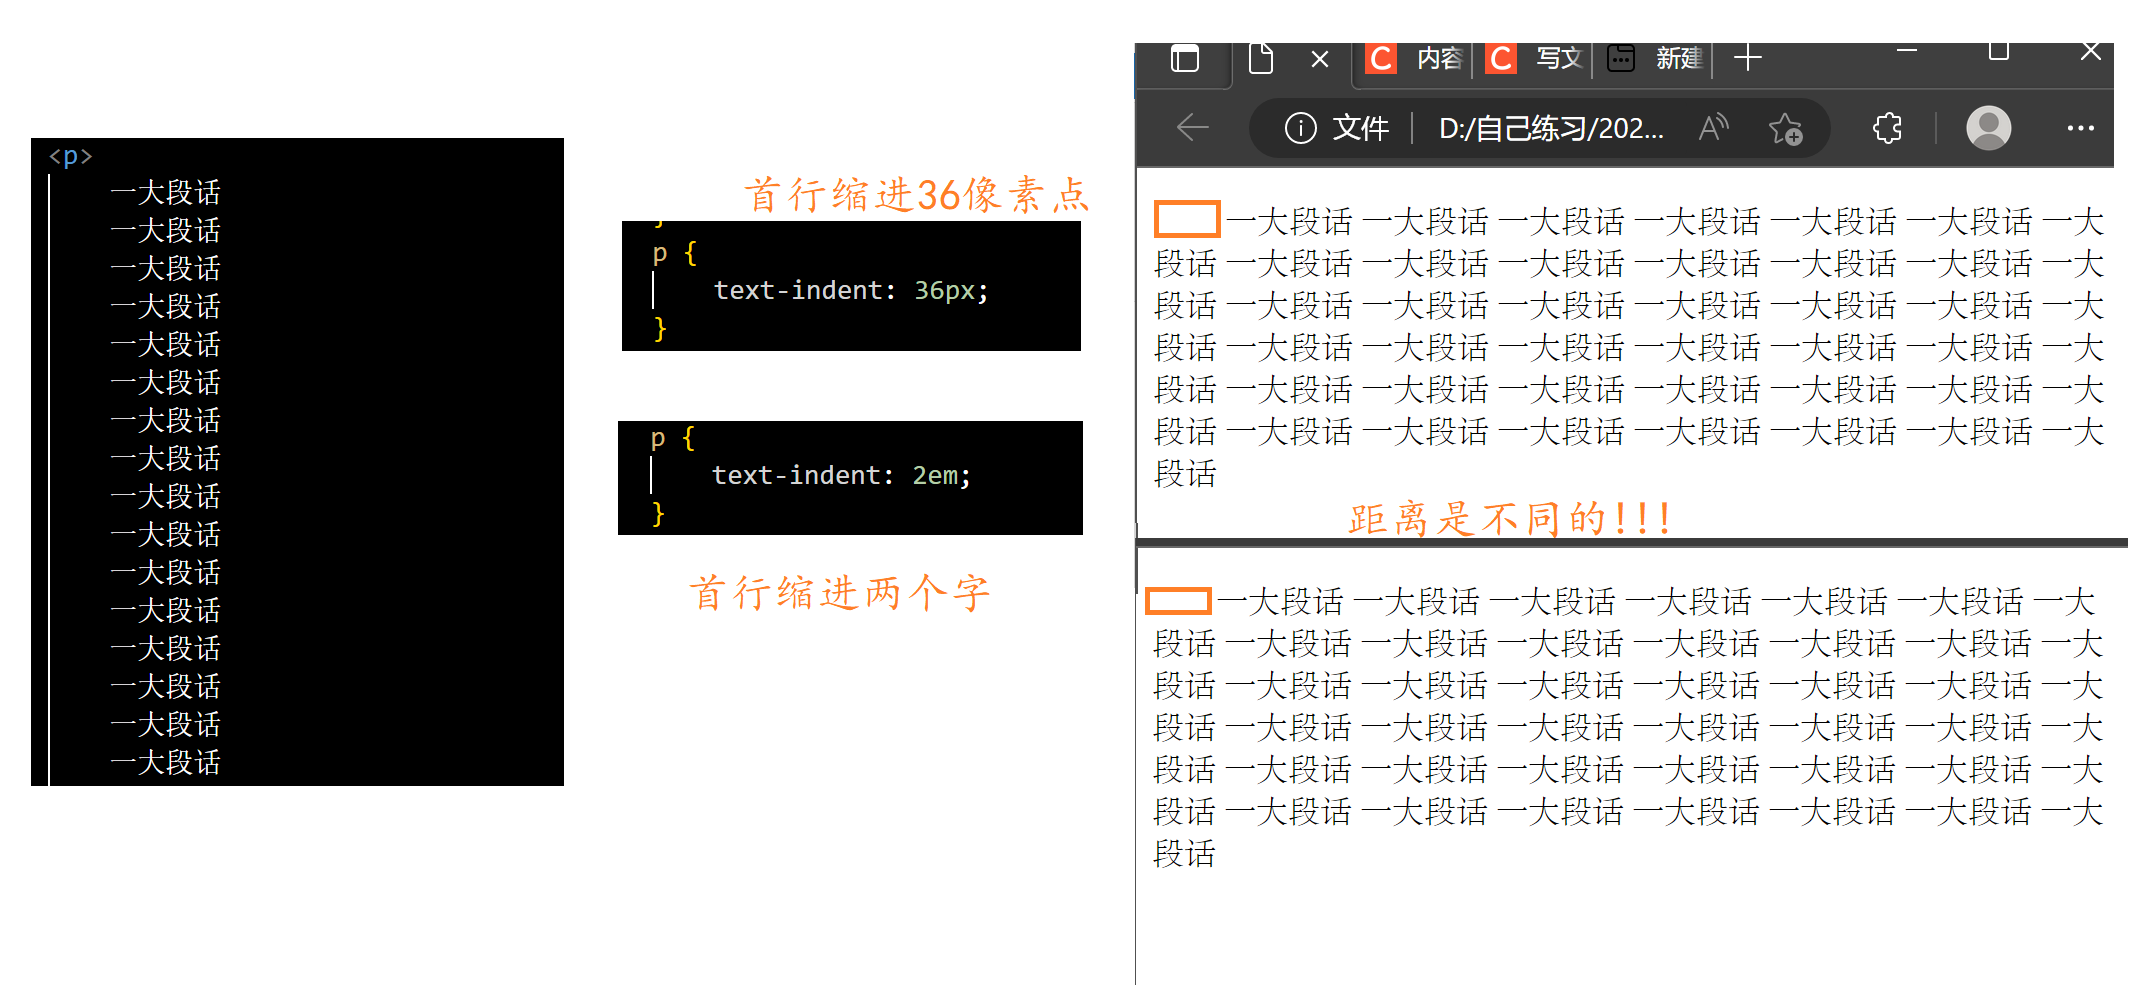Switch to the 新建 browser tab
This screenshot has width=2134, height=994.
1654,59
